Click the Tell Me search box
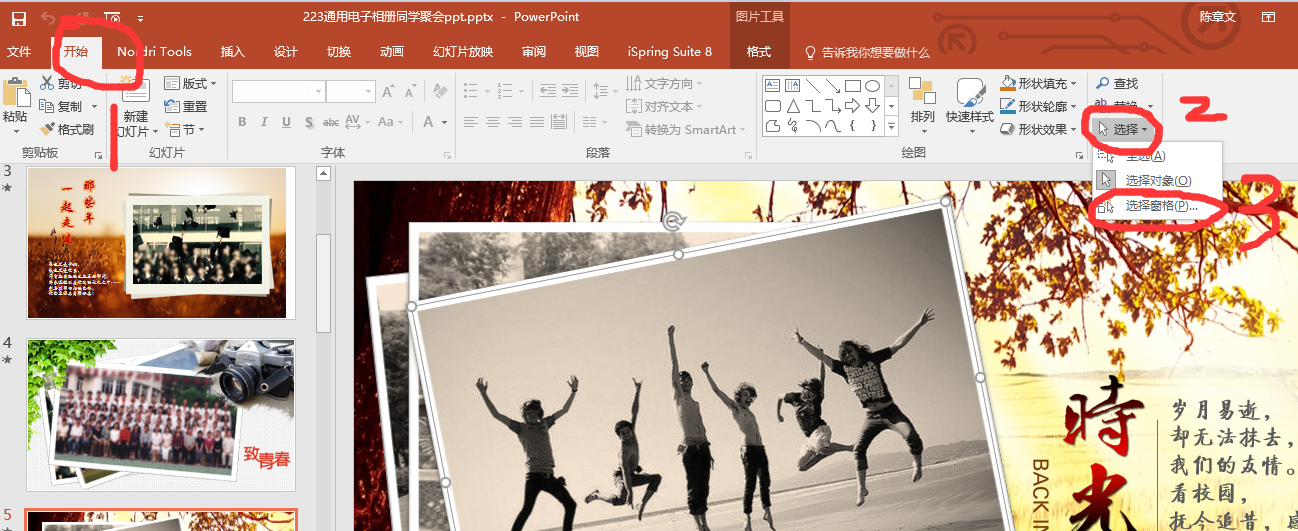Viewport: 1298px width, 531px height. coord(867,52)
